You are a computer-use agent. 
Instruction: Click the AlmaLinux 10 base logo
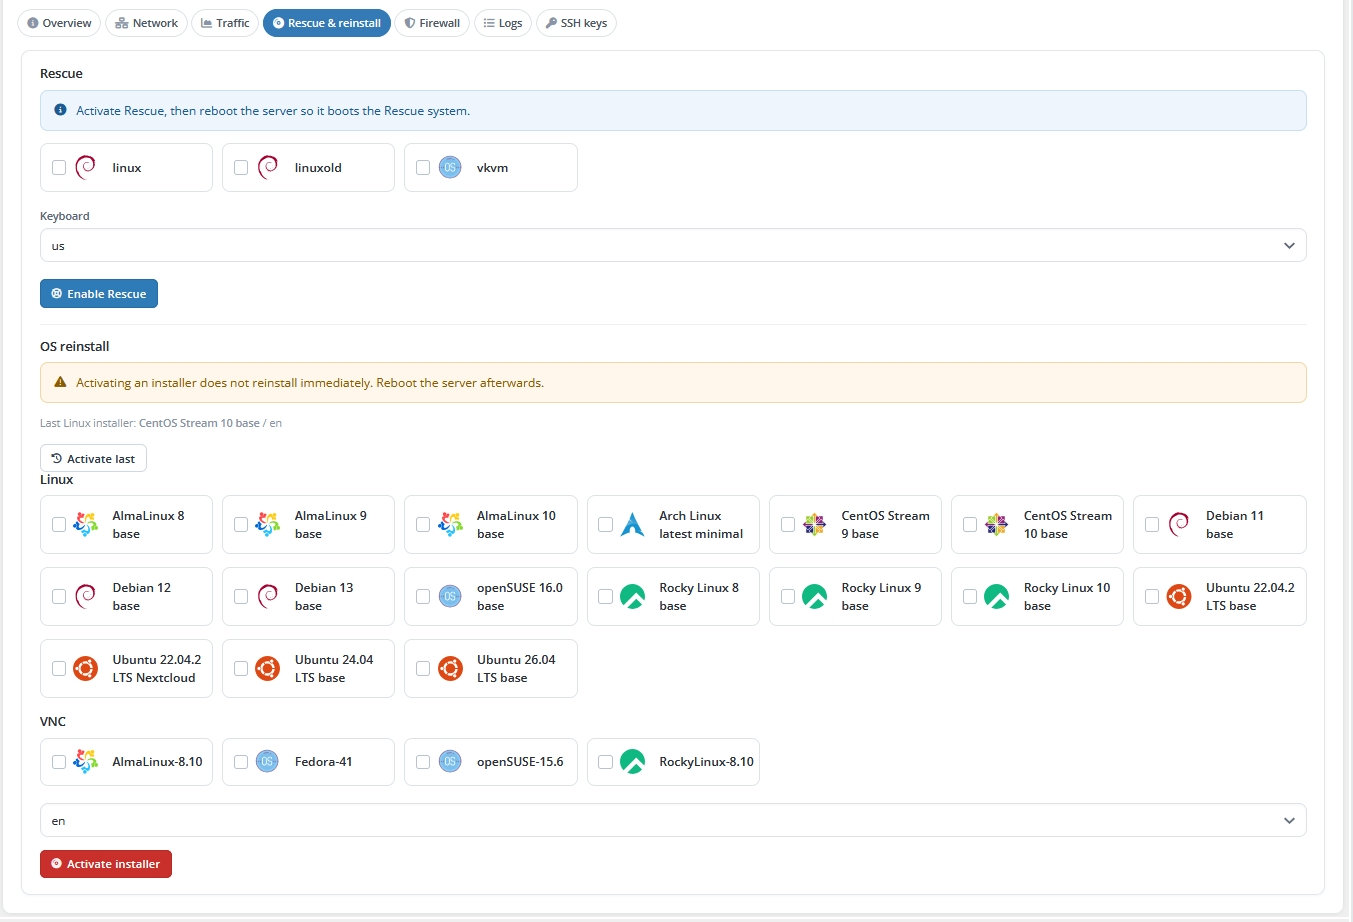450,524
